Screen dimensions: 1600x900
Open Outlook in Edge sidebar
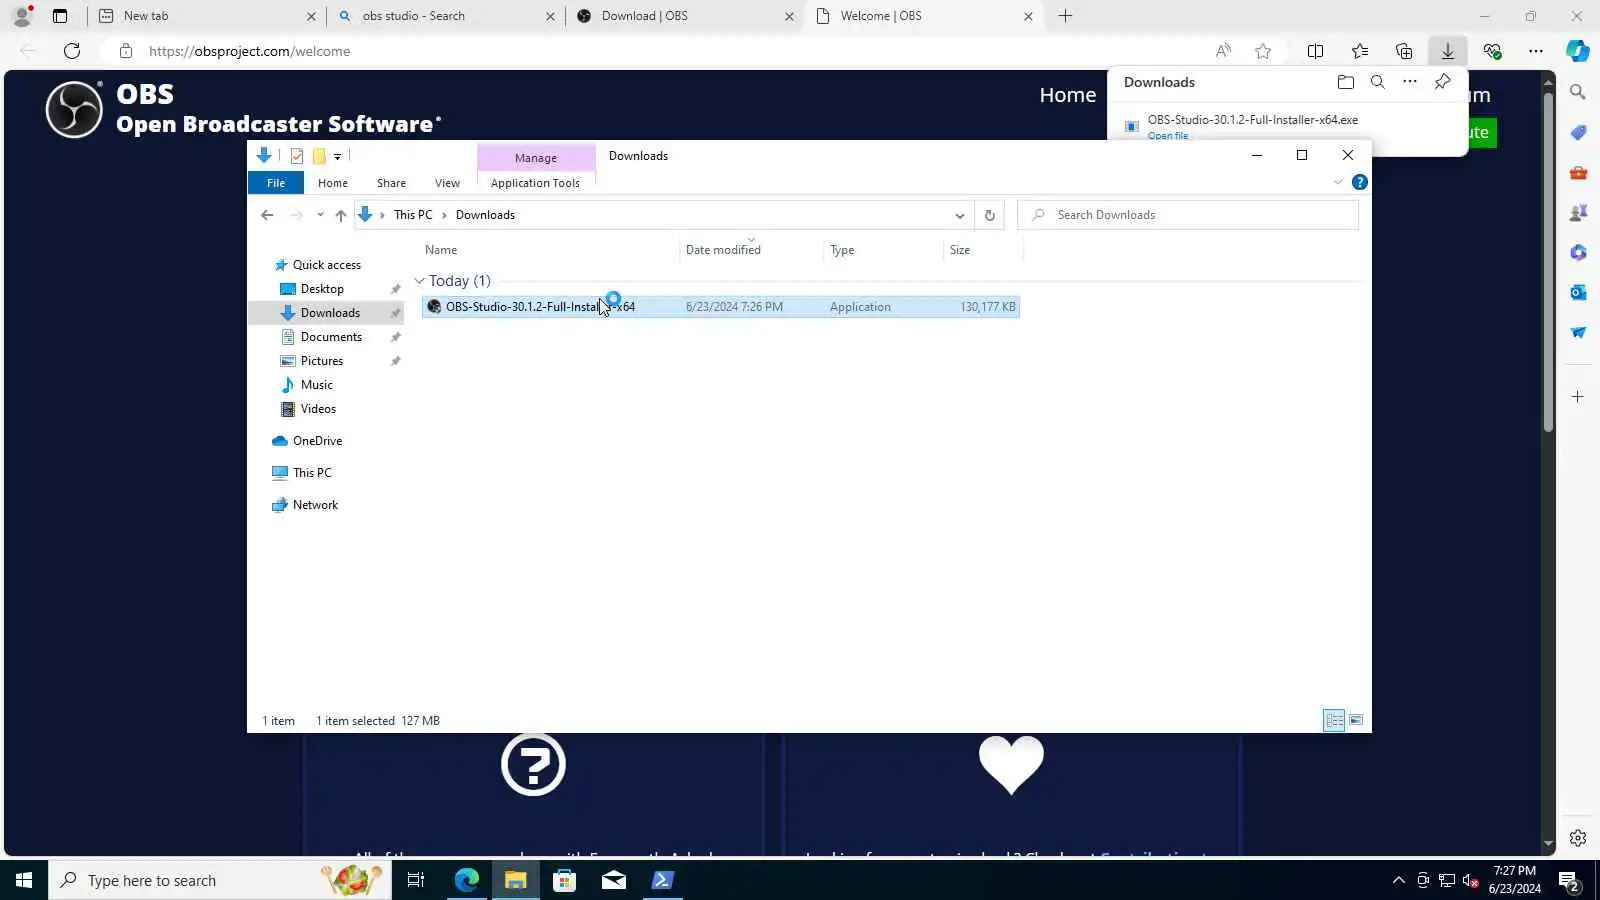point(1578,292)
